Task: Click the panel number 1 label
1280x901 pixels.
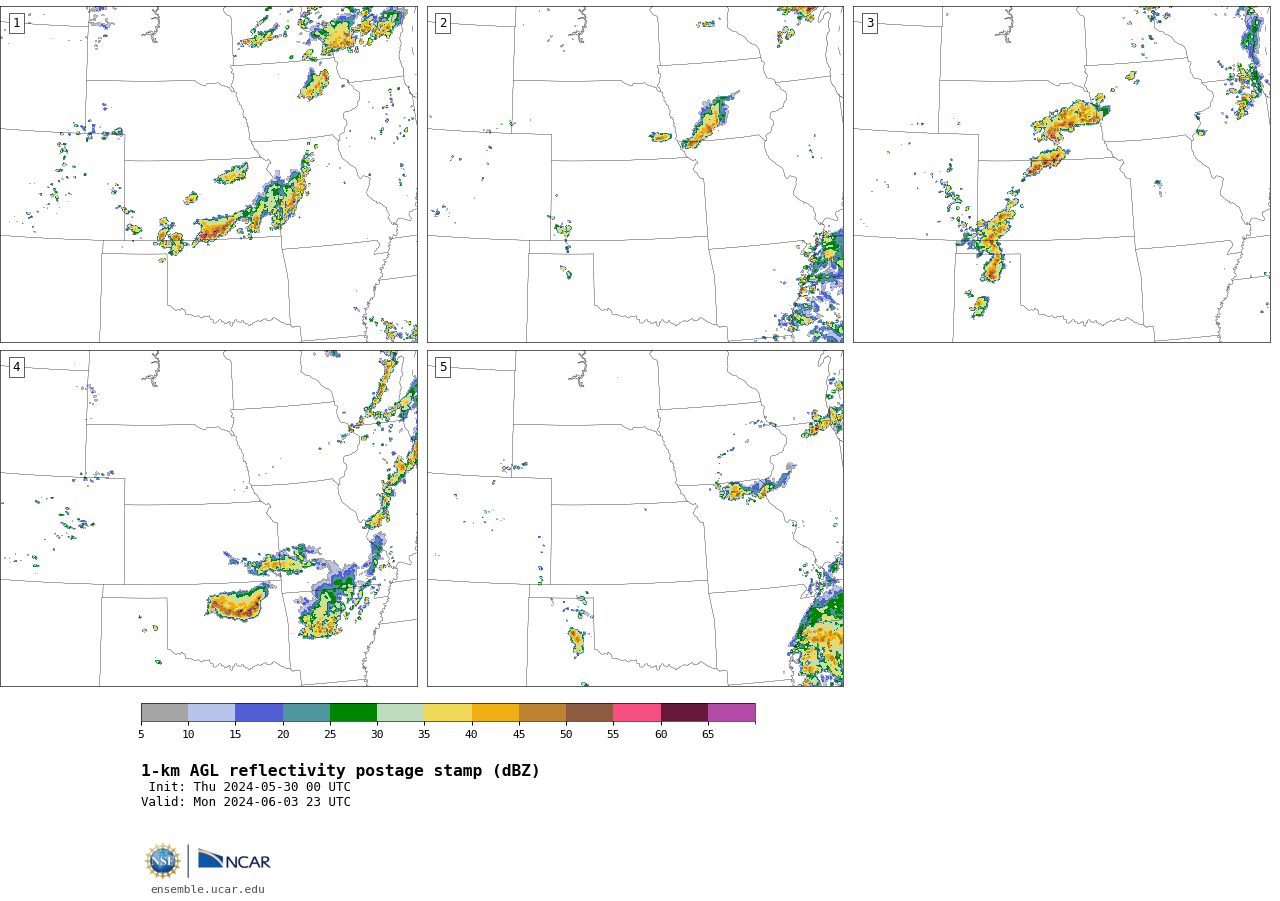Action: (16, 23)
